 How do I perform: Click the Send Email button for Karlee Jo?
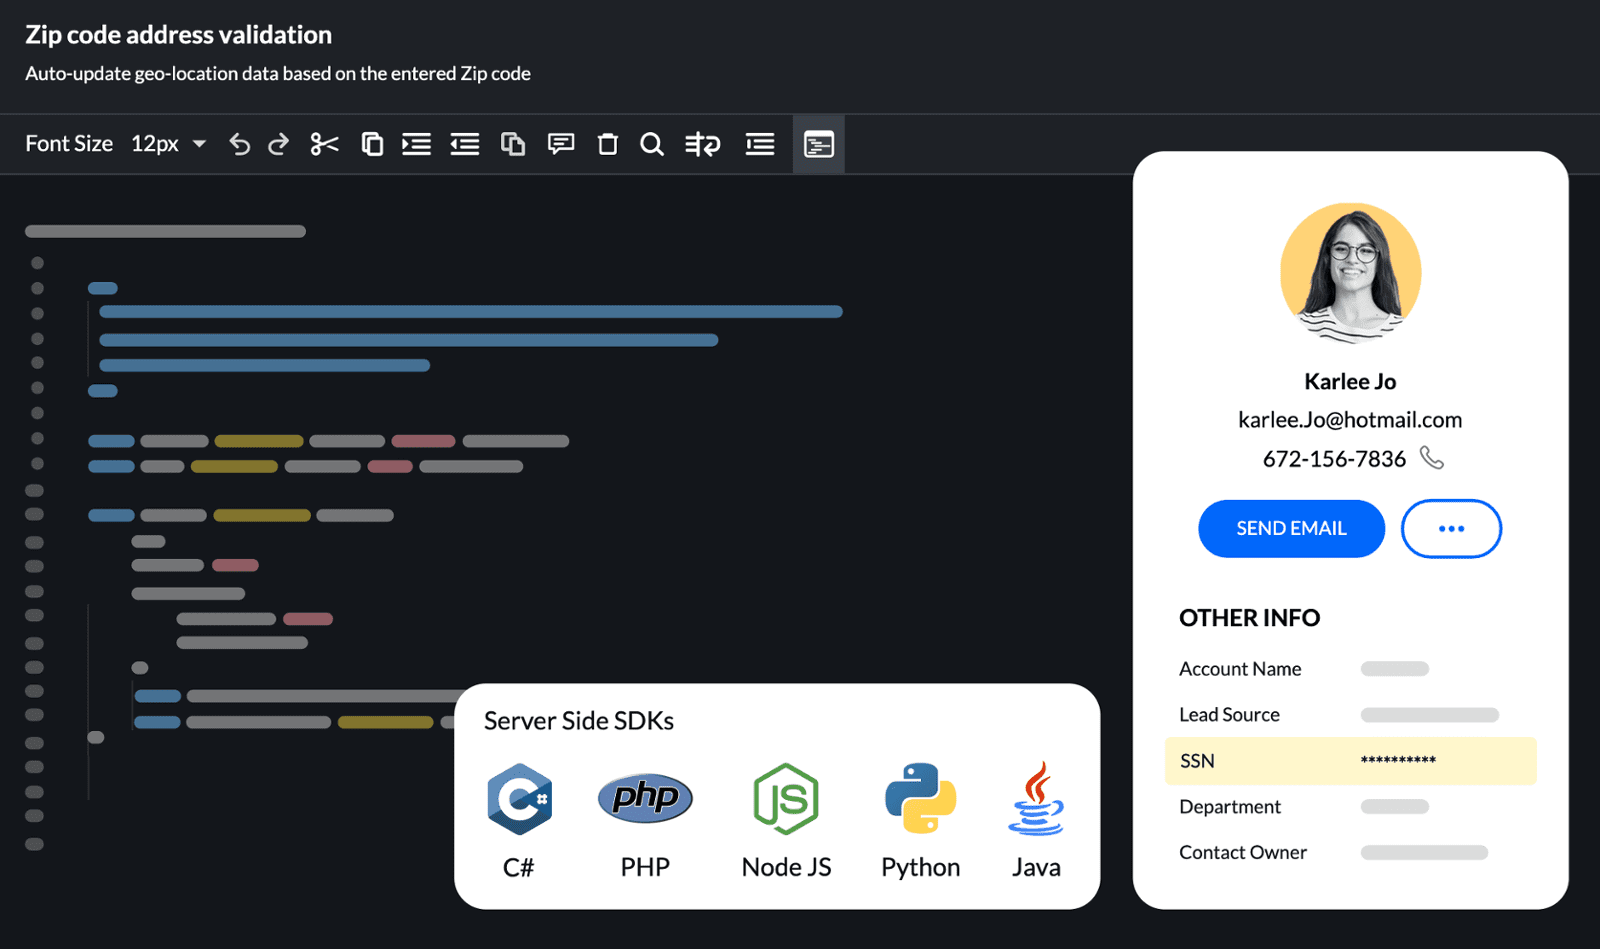click(1290, 528)
